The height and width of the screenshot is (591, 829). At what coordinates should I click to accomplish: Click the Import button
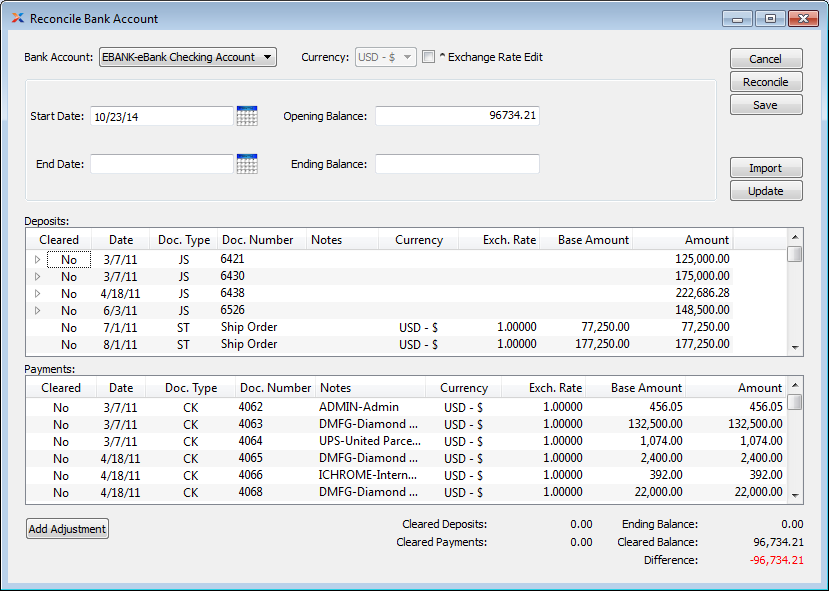(765, 168)
